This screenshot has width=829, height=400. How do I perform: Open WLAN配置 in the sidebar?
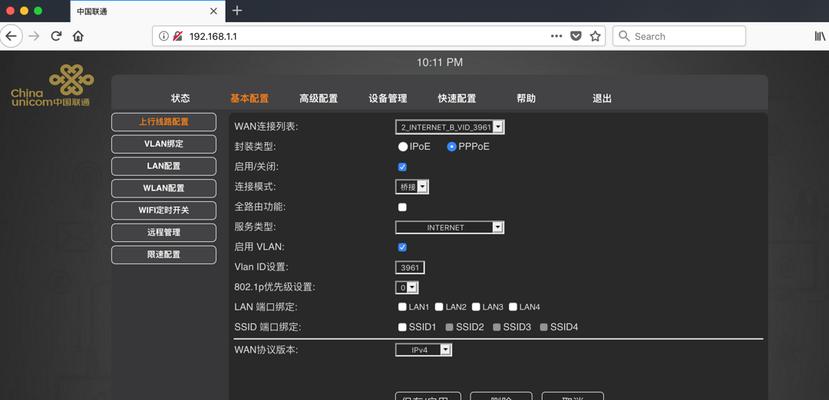tap(164, 188)
